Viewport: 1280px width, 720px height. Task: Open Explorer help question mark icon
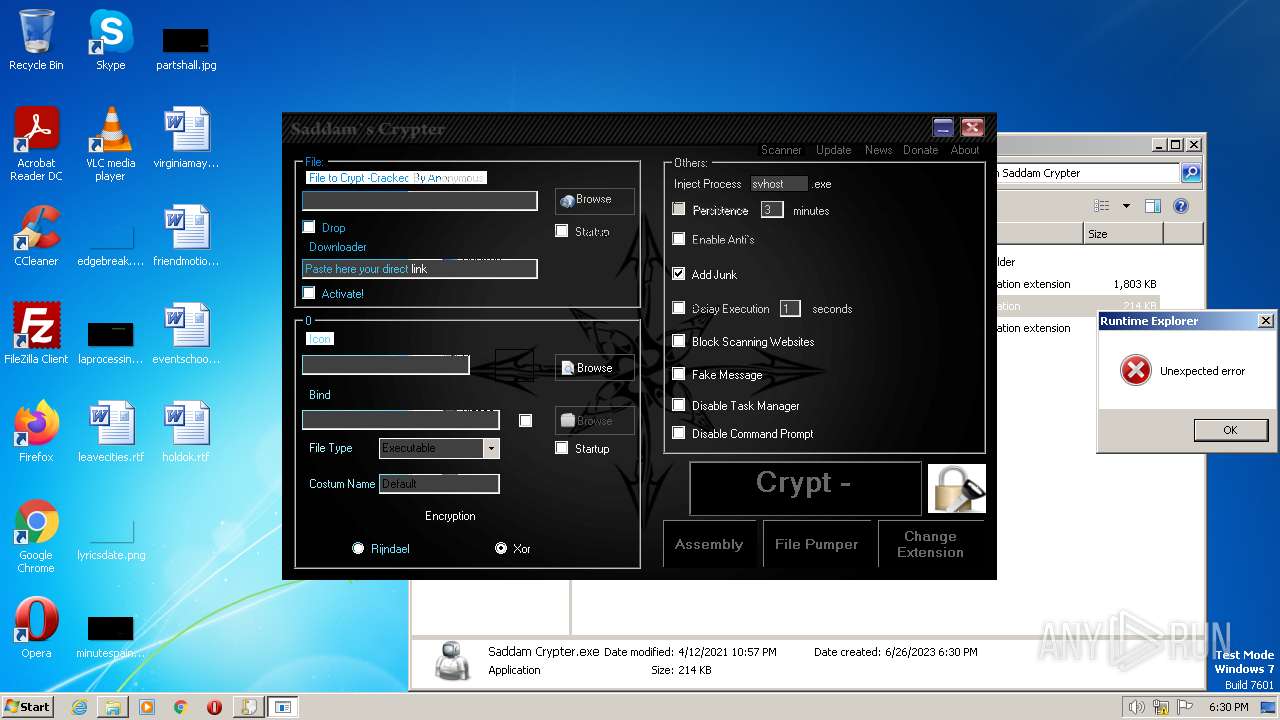[1180, 206]
